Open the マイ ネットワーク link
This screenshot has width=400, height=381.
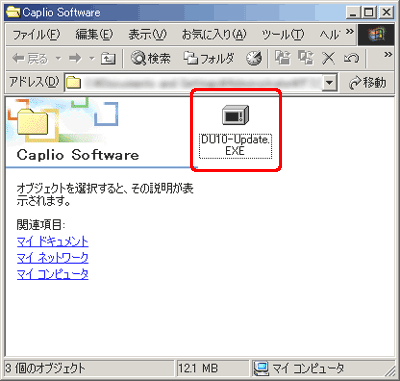(52, 258)
